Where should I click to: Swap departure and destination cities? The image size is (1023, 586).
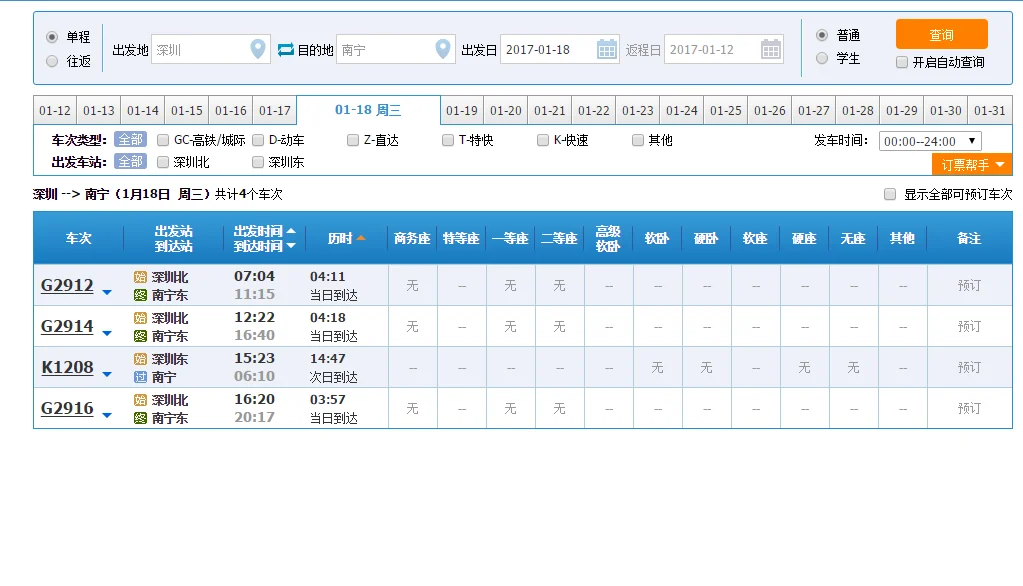click(x=286, y=47)
